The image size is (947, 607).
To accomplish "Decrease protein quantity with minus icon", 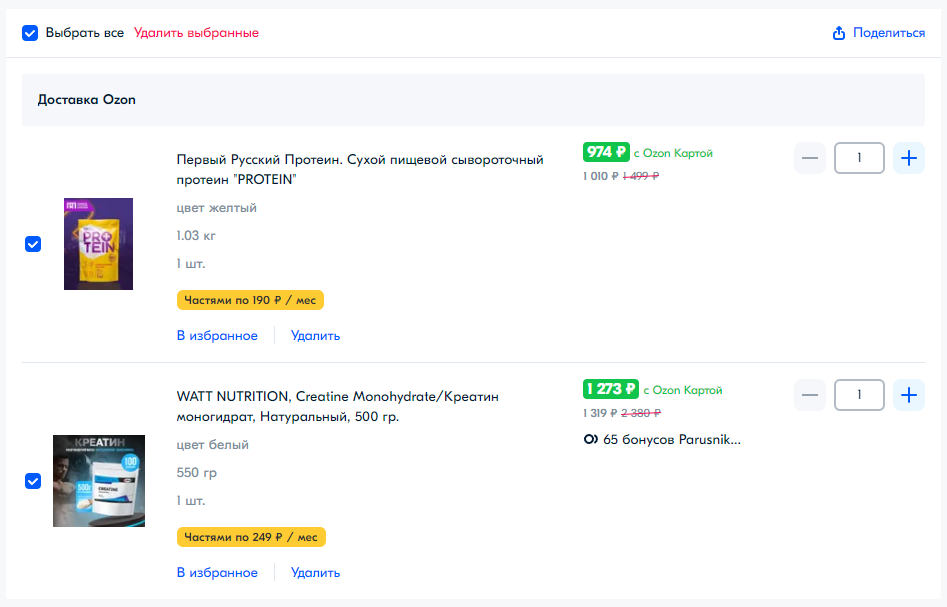I will tap(810, 158).
